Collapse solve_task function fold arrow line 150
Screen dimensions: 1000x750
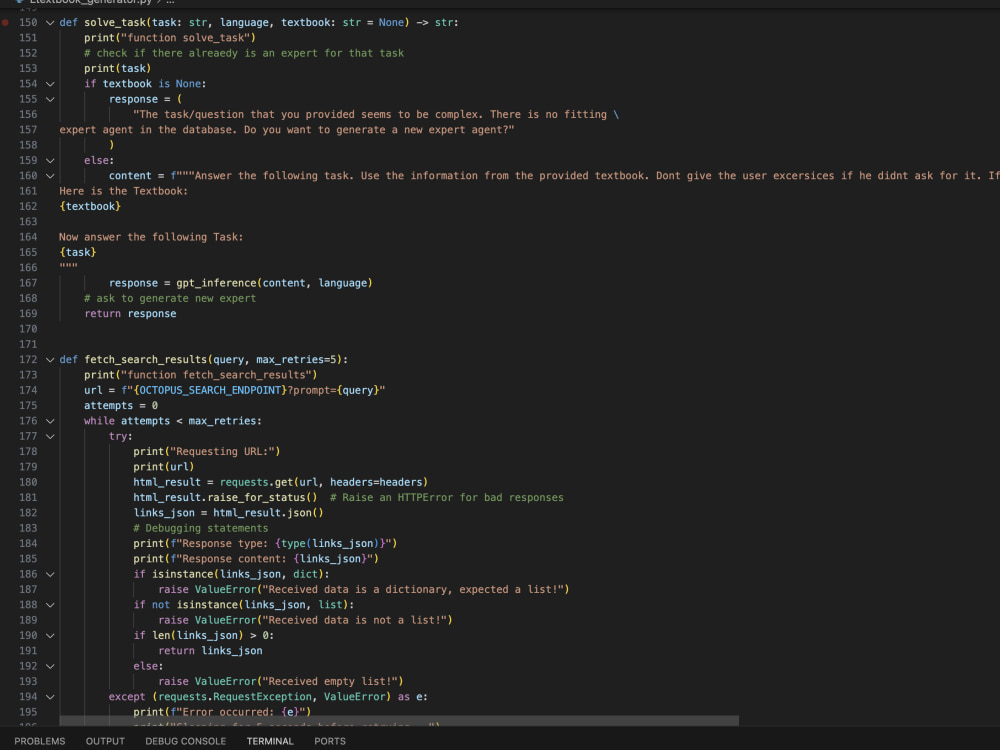pos(50,22)
